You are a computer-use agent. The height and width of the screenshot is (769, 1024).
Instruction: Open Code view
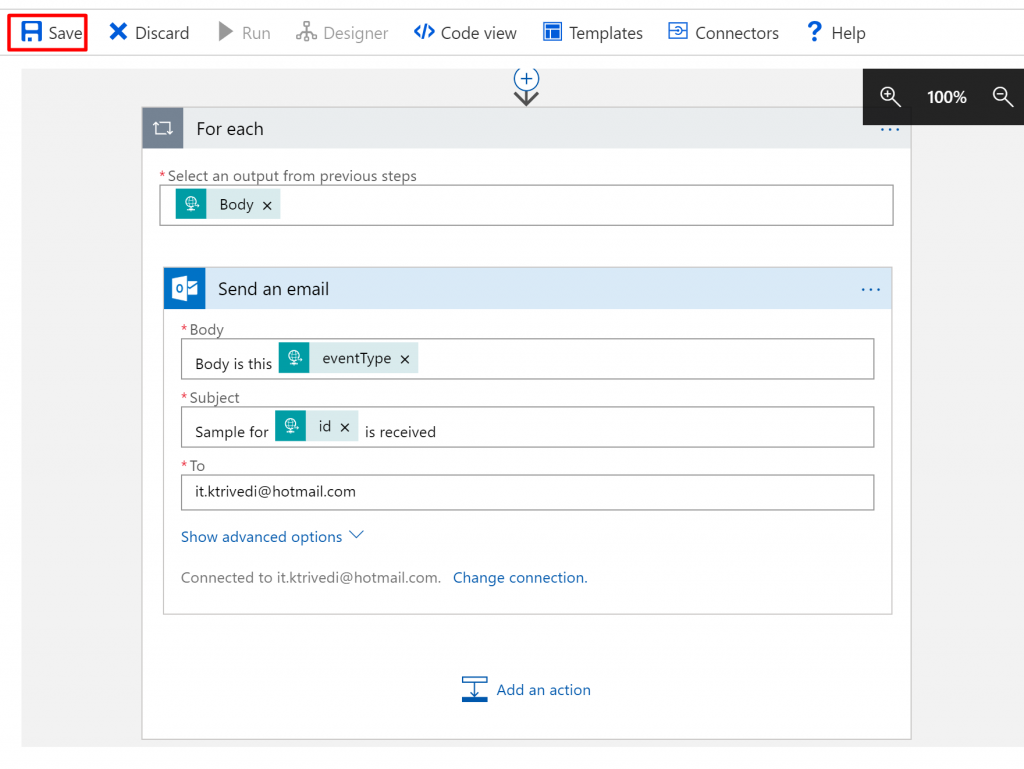click(465, 33)
